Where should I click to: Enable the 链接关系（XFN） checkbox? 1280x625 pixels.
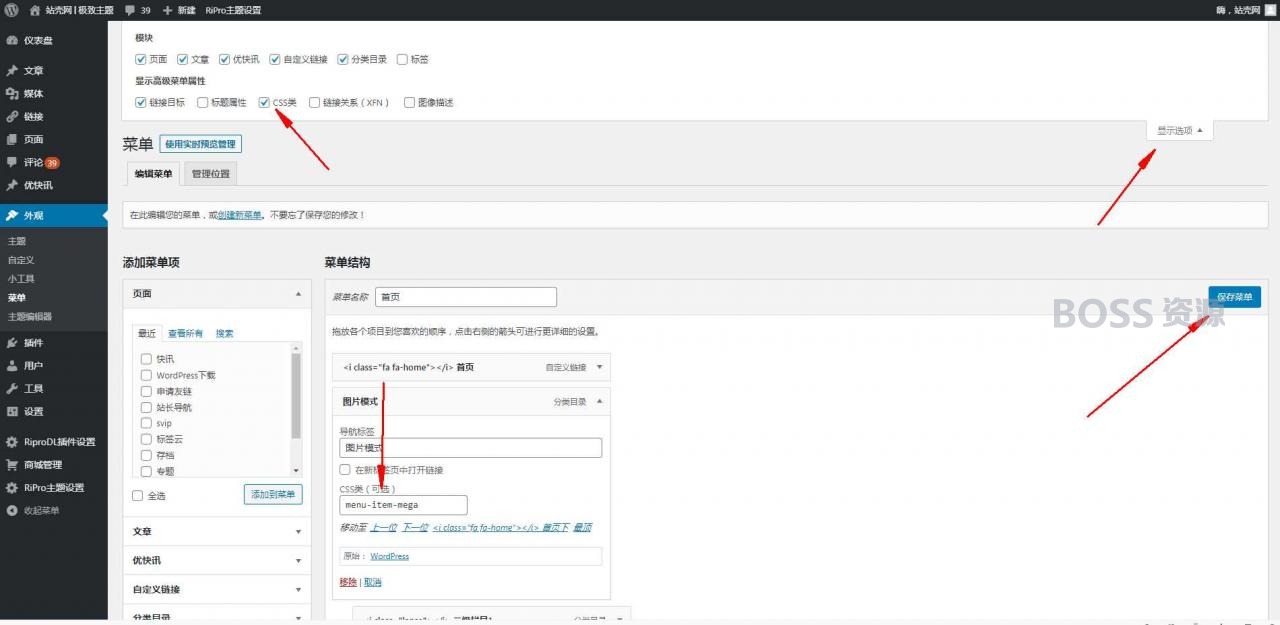315,102
